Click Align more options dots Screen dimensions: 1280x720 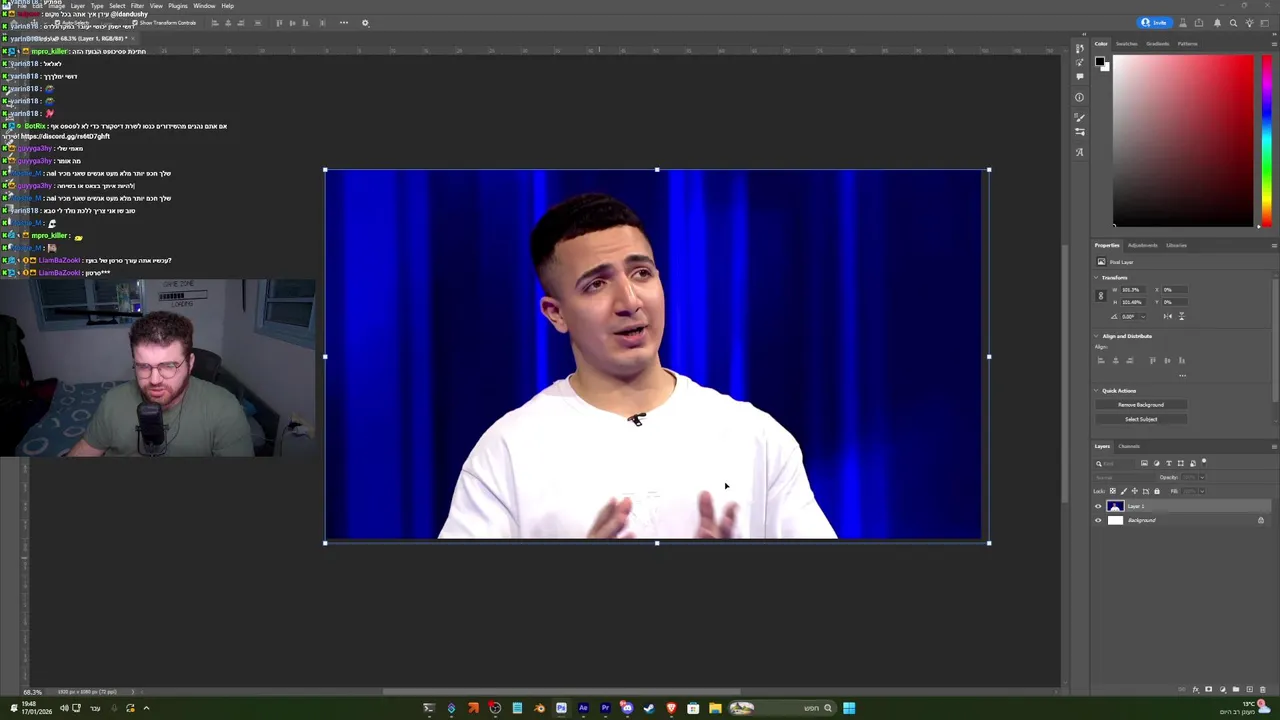(1182, 376)
